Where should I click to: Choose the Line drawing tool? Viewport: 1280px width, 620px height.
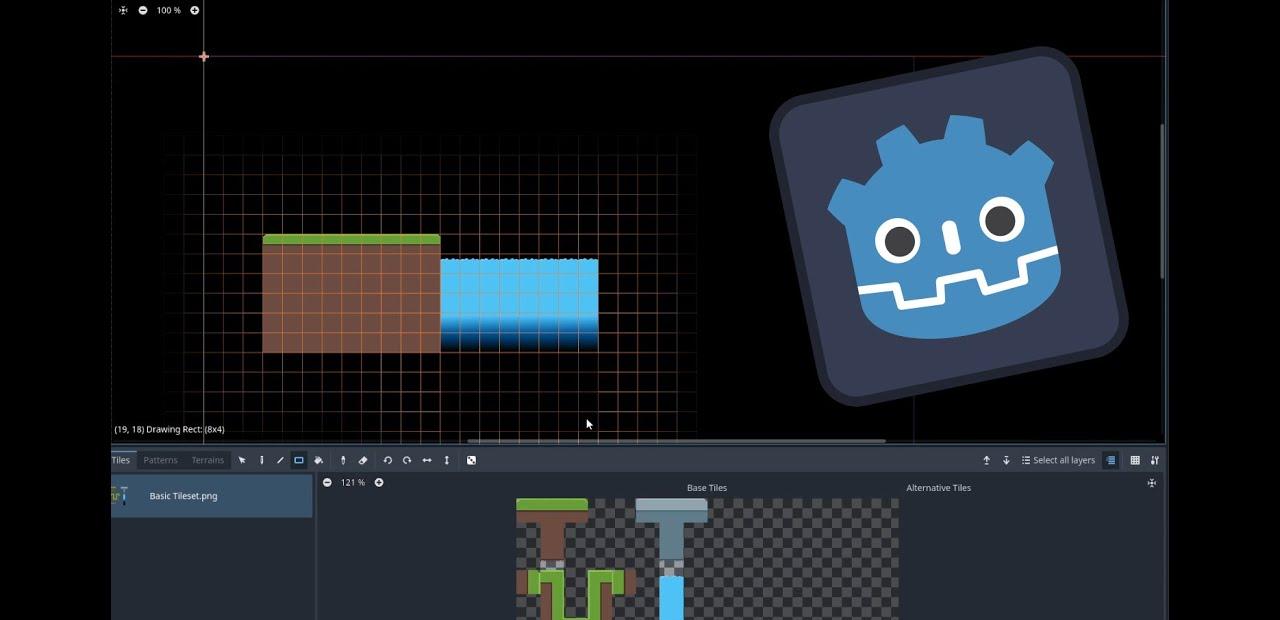point(280,460)
